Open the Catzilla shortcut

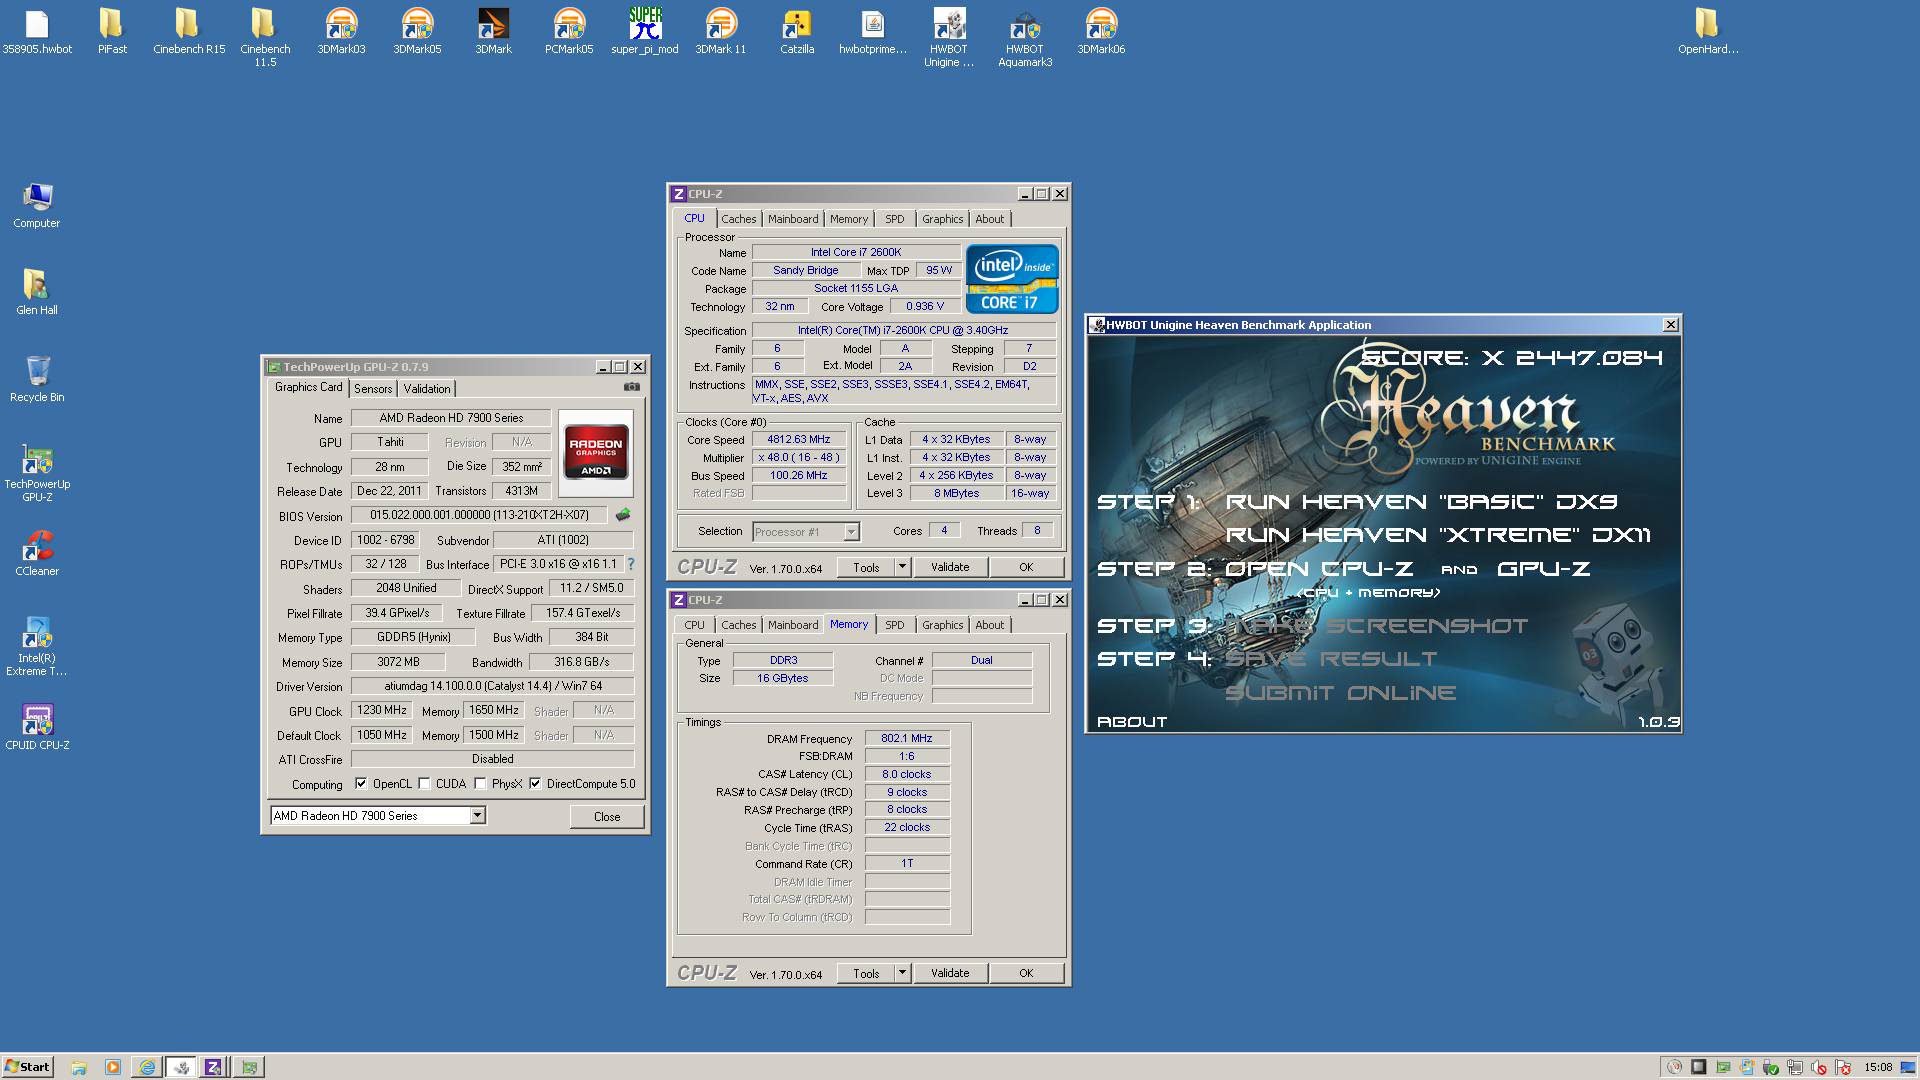coord(797,31)
